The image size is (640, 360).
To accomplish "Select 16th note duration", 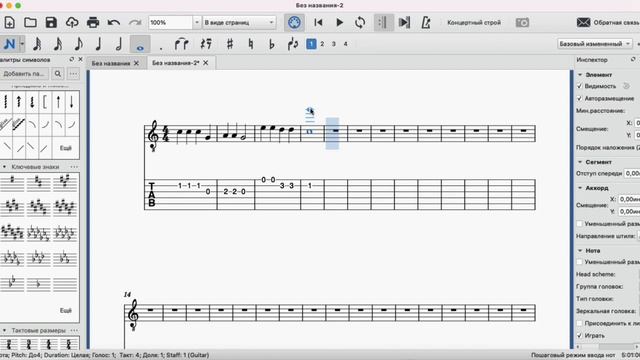I will pos(58,44).
